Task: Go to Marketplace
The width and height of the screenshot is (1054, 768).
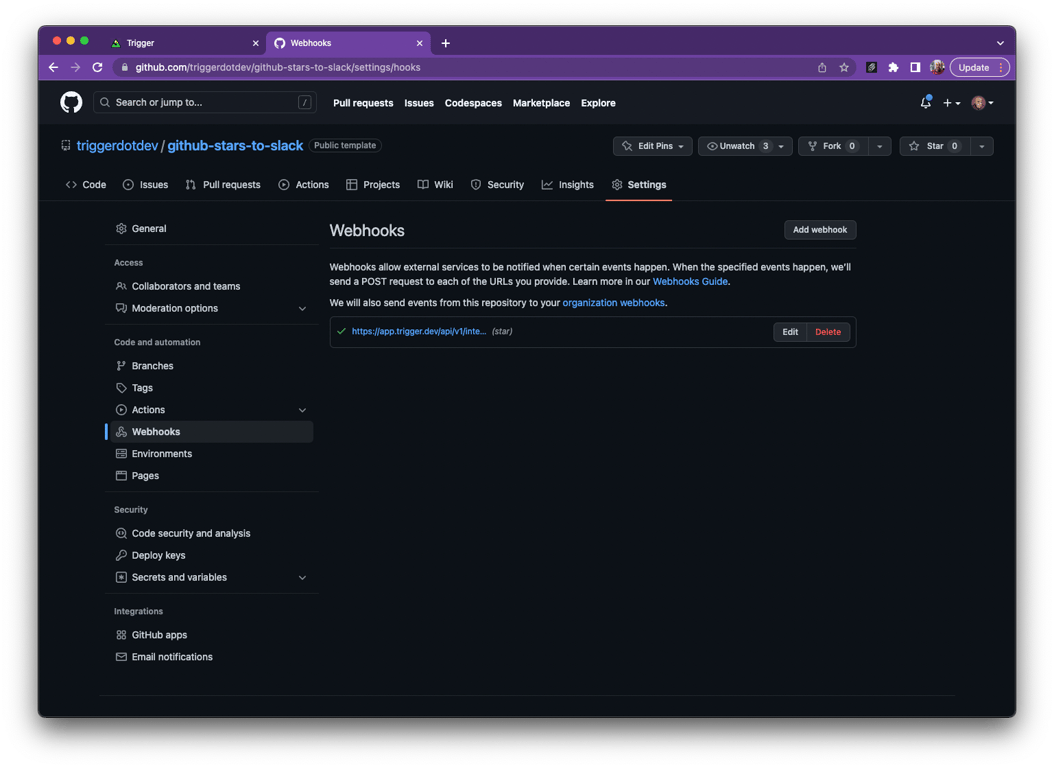Action: [x=541, y=103]
